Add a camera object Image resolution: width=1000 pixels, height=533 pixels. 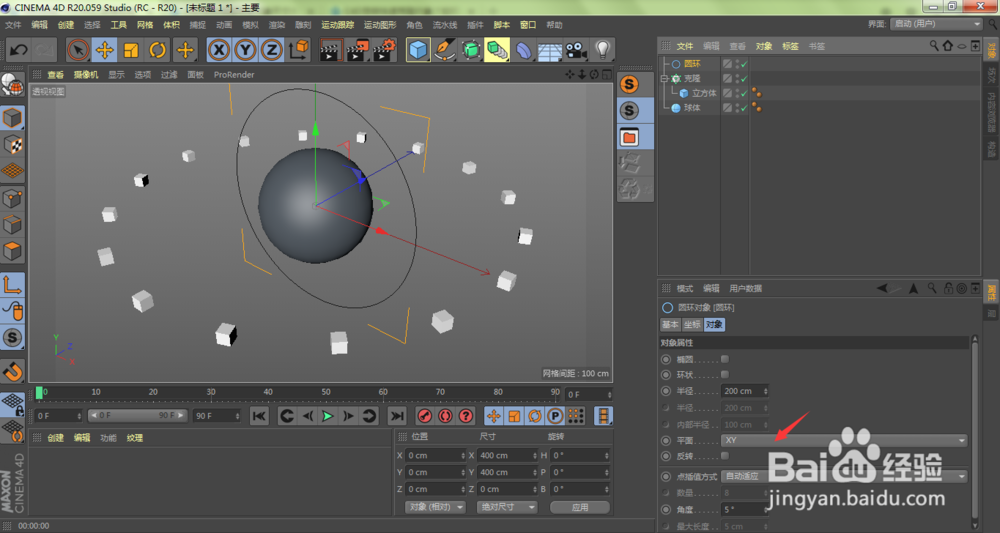click(x=576, y=50)
